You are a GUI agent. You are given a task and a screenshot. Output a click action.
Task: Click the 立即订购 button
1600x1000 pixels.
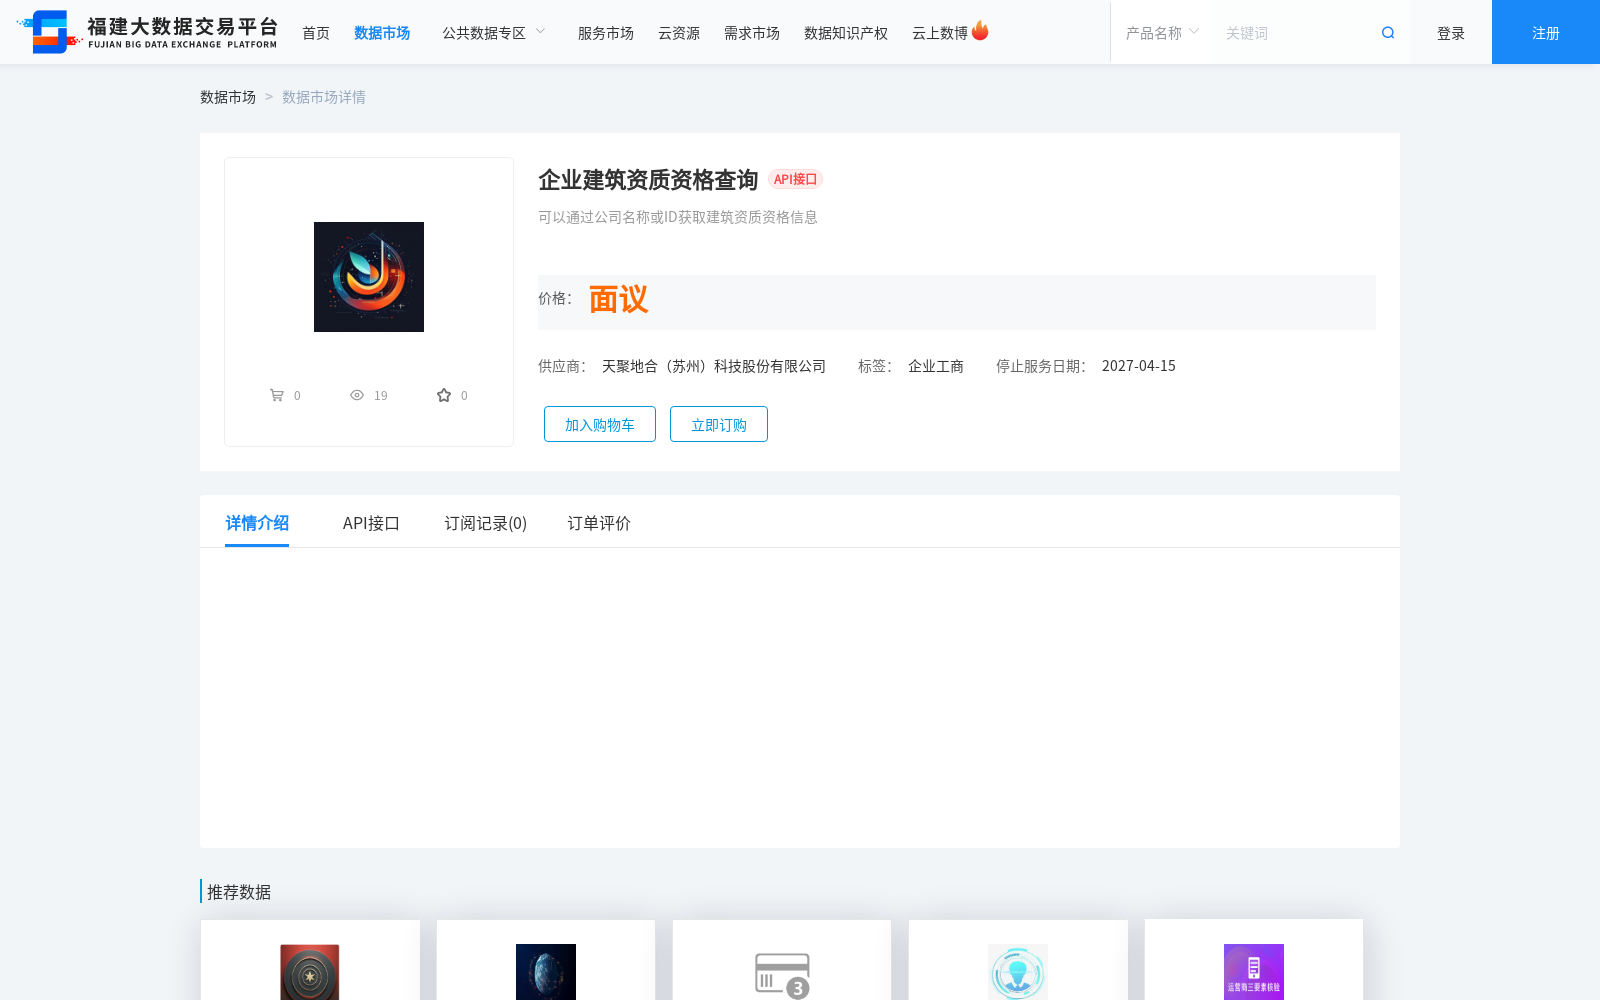(719, 424)
